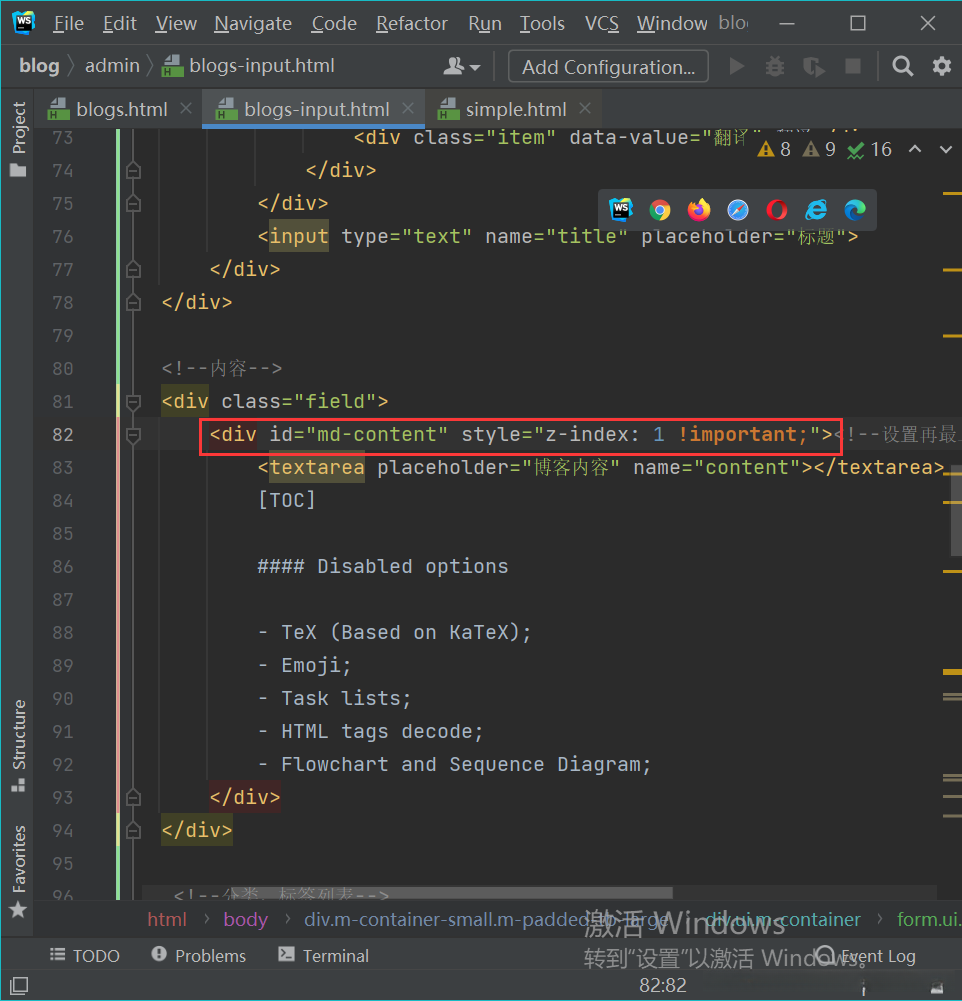Image resolution: width=962 pixels, height=1001 pixels.
Task: Click the Debug bug icon in toolbar
Action: coord(775,67)
